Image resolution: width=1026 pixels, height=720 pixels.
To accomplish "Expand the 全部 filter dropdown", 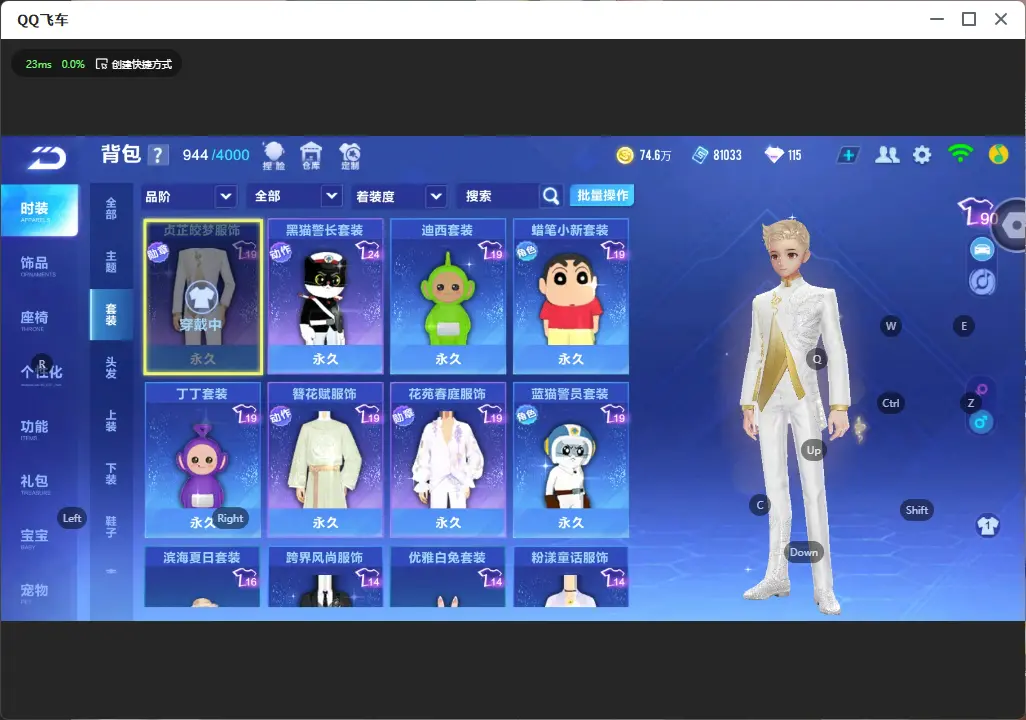I will 295,196.
